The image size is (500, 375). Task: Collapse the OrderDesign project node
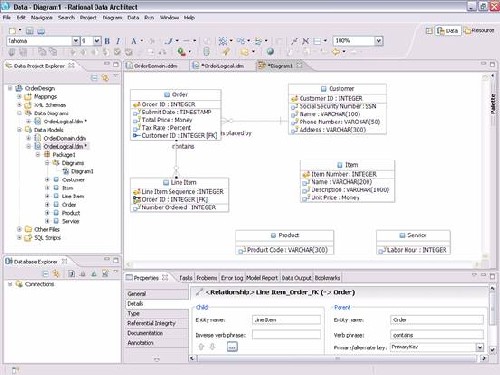tap(10, 88)
